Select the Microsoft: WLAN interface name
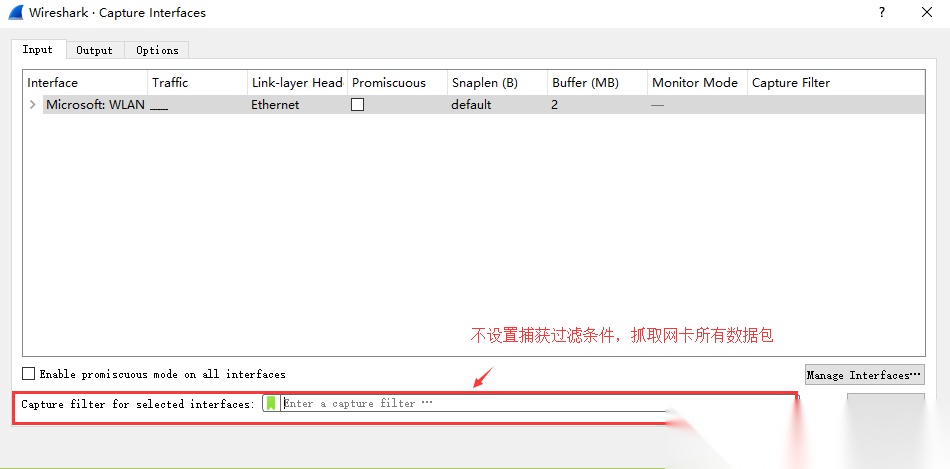This screenshot has width=950, height=469. tap(95, 105)
